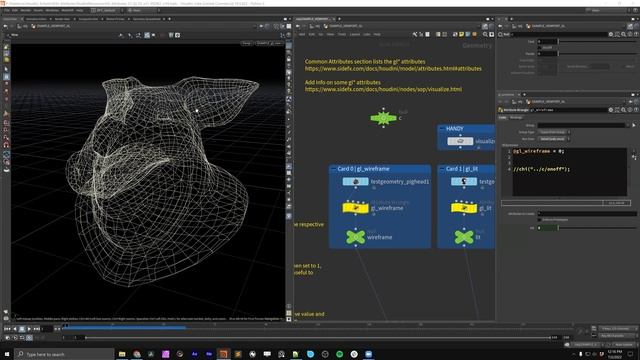Open After Effects from the taskbar
This screenshot has height=360, width=640.
click(194, 354)
